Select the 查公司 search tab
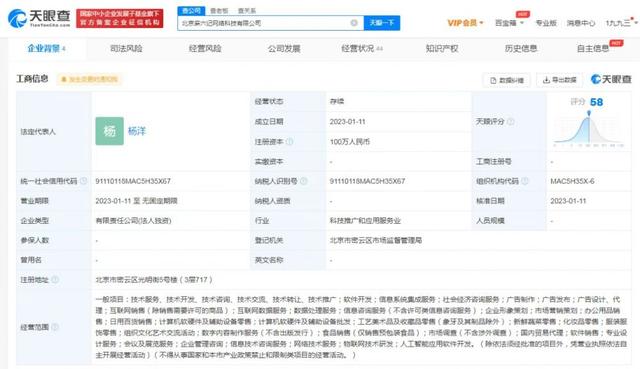Image resolution: width=640 pixels, height=369 pixels. (x=191, y=11)
